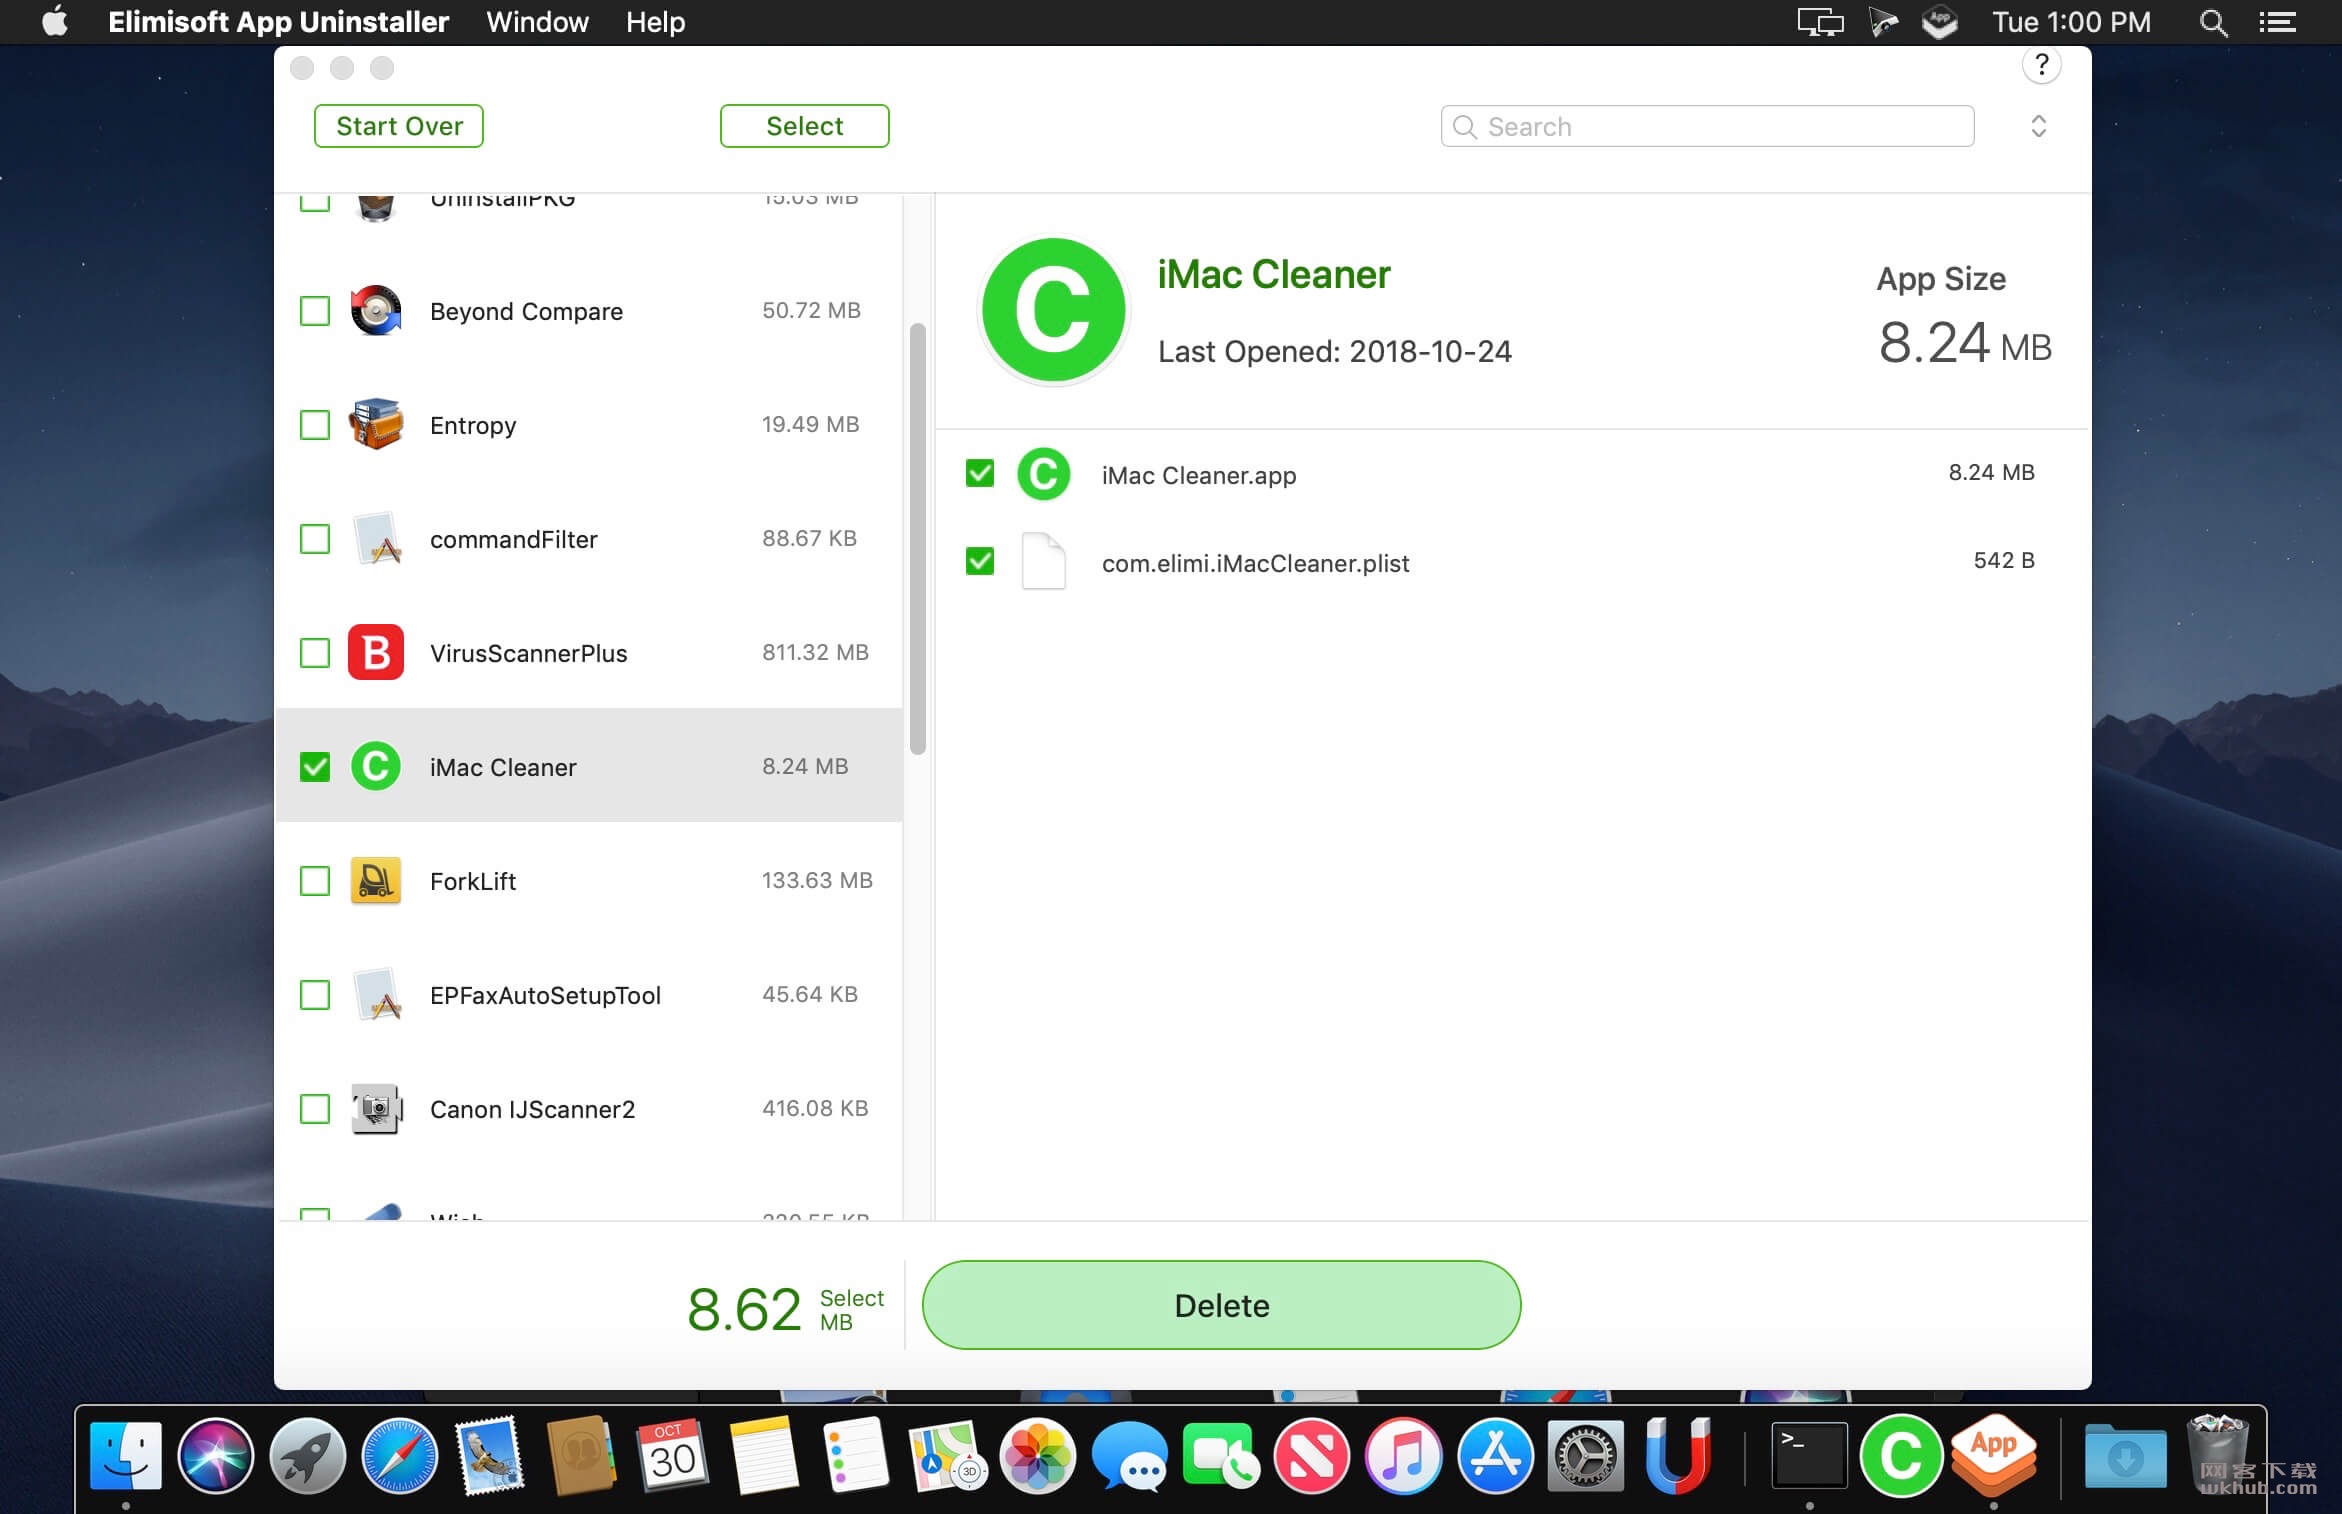
Task: Open System Preferences gear in Dock
Action: pyautogui.click(x=1586, y=1455)
